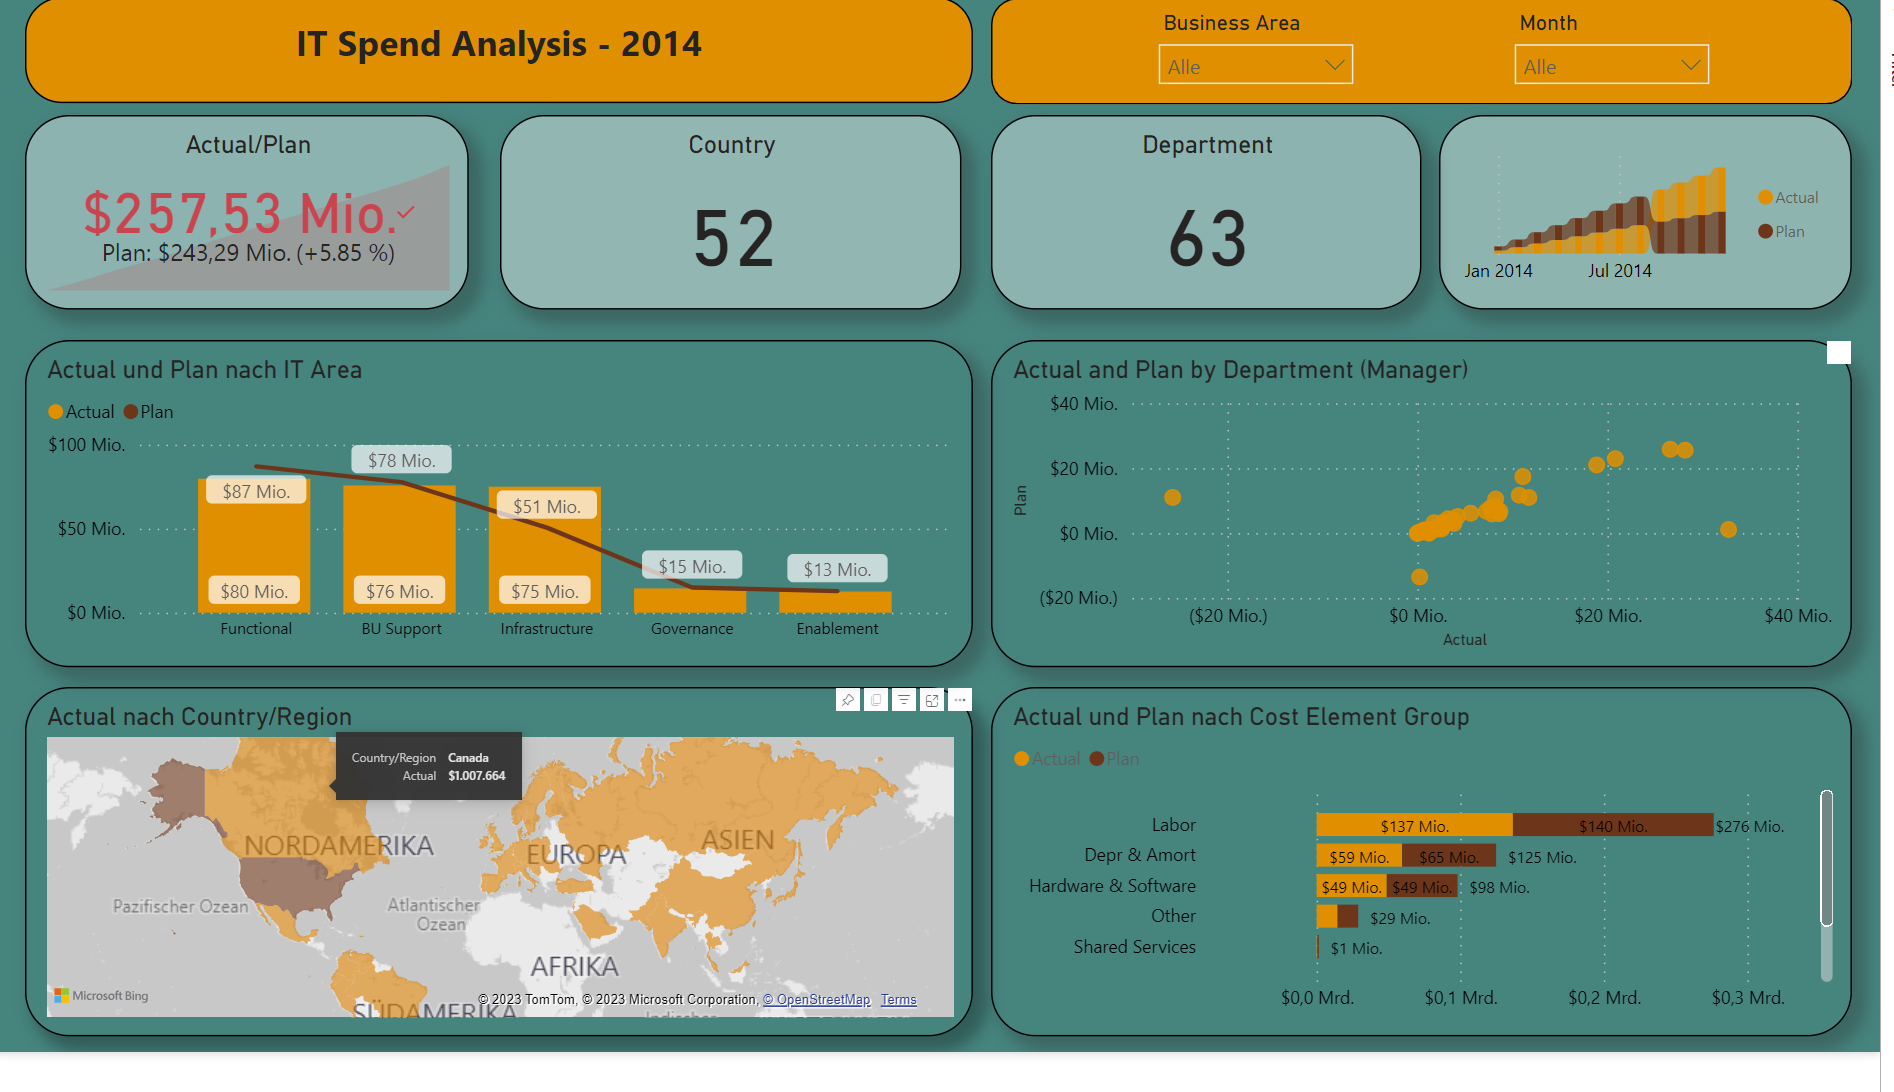Toggle the Plan legend in the trend sparkline card
This screenshot has height=1092, width=1894.
[x=1783, y=231]
